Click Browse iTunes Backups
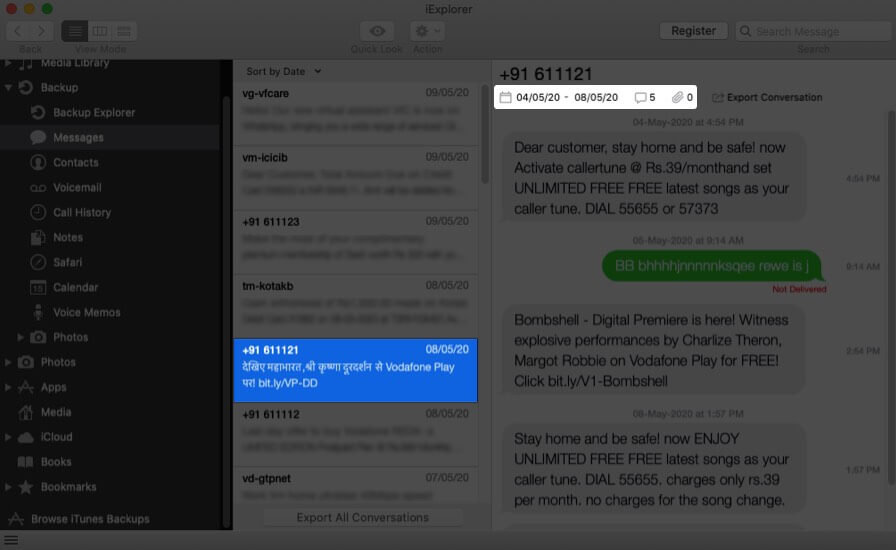The width and height of the screenshot is (896, 550). (90, 519)
